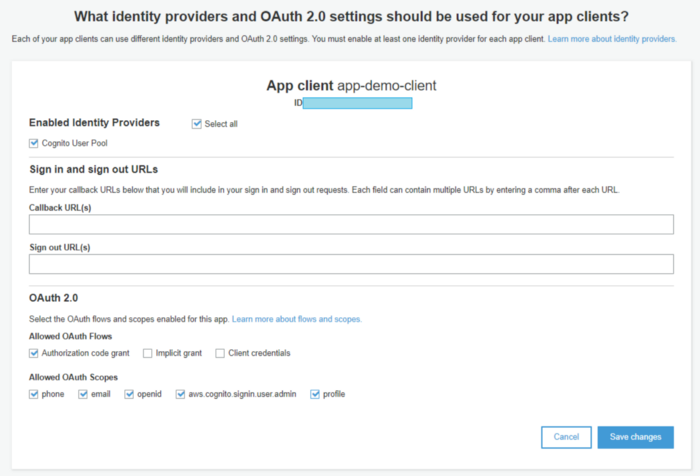Uncheck the profile scope

316,394
